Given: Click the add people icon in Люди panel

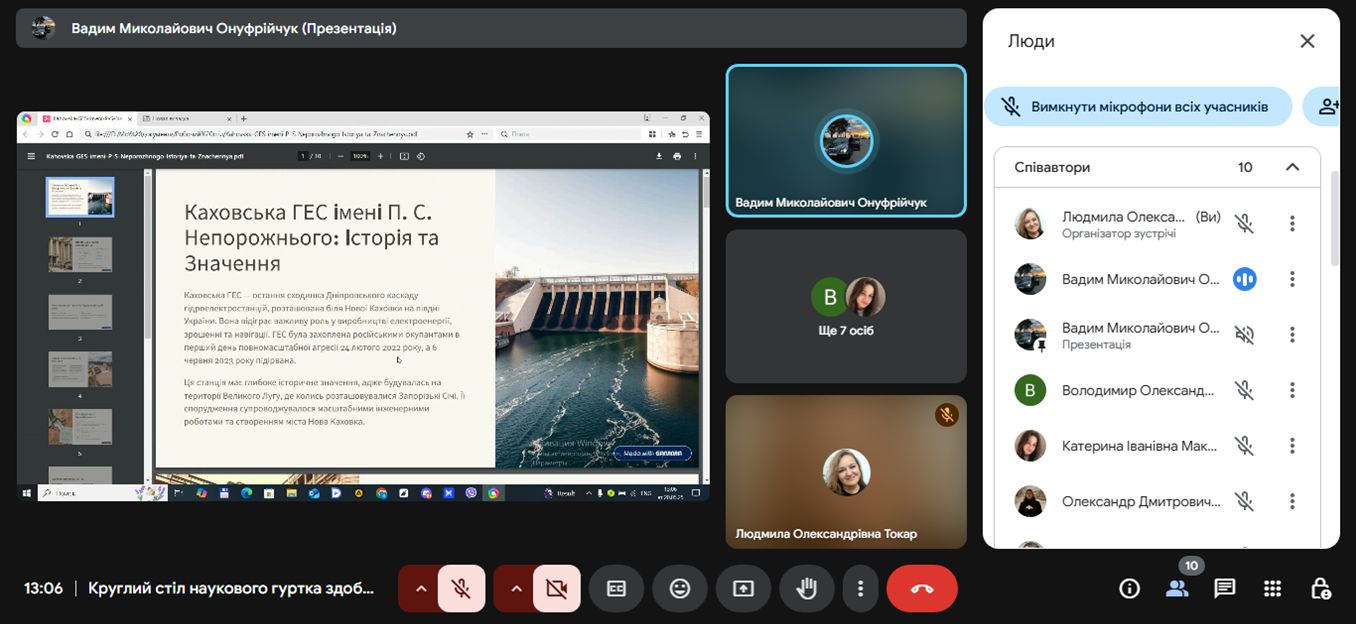Looking at the screenshot, I should 1327,107.
